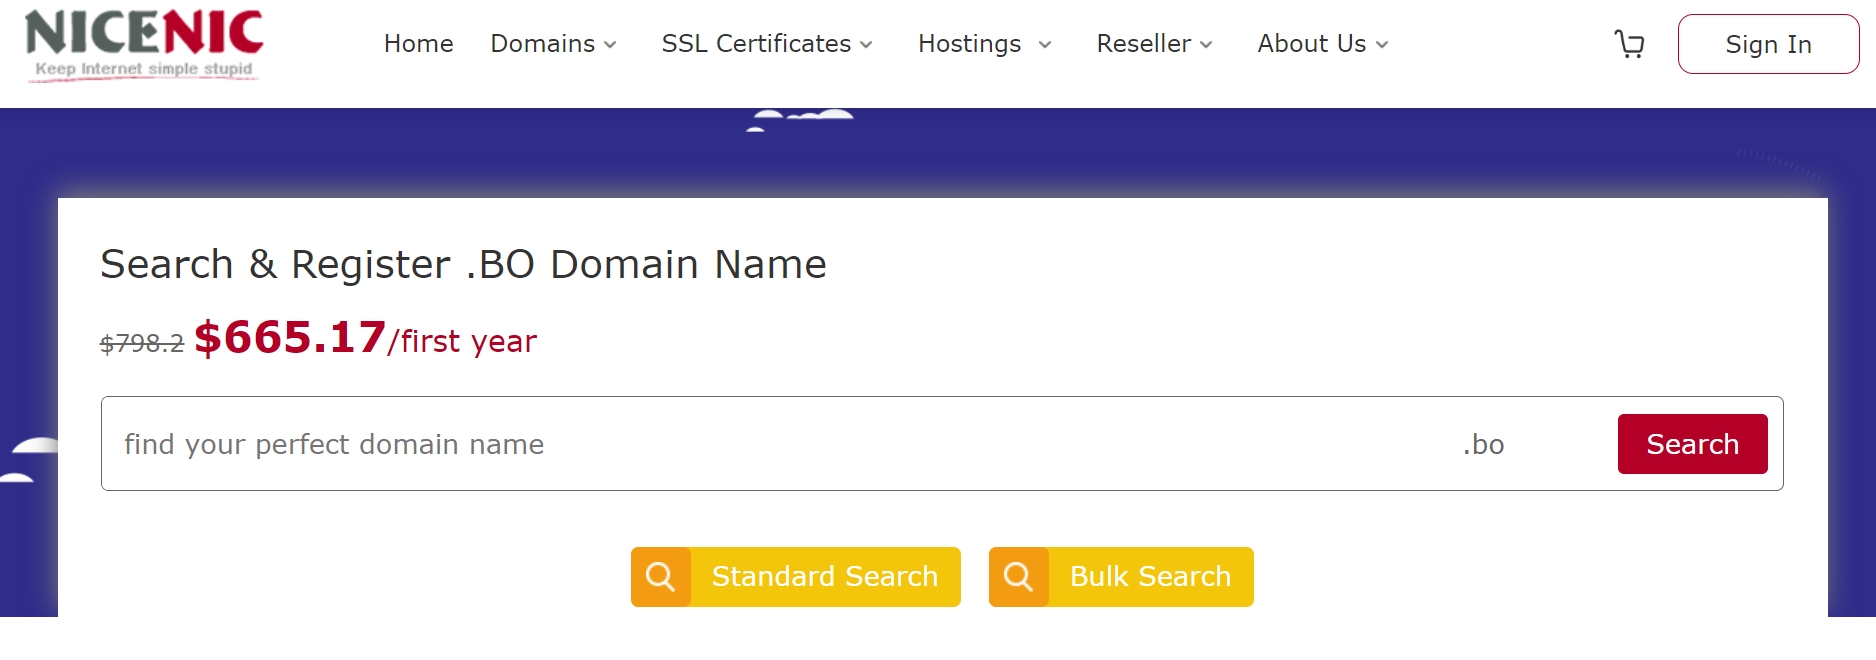Click the struck-through $798.2 price
Viewport: 1876px width, 660px height.
point(142,343)
